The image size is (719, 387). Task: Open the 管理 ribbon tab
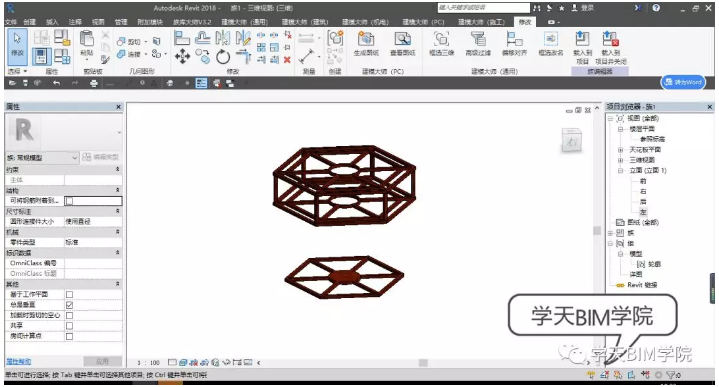pyautogui.click(x=121, y=22)
